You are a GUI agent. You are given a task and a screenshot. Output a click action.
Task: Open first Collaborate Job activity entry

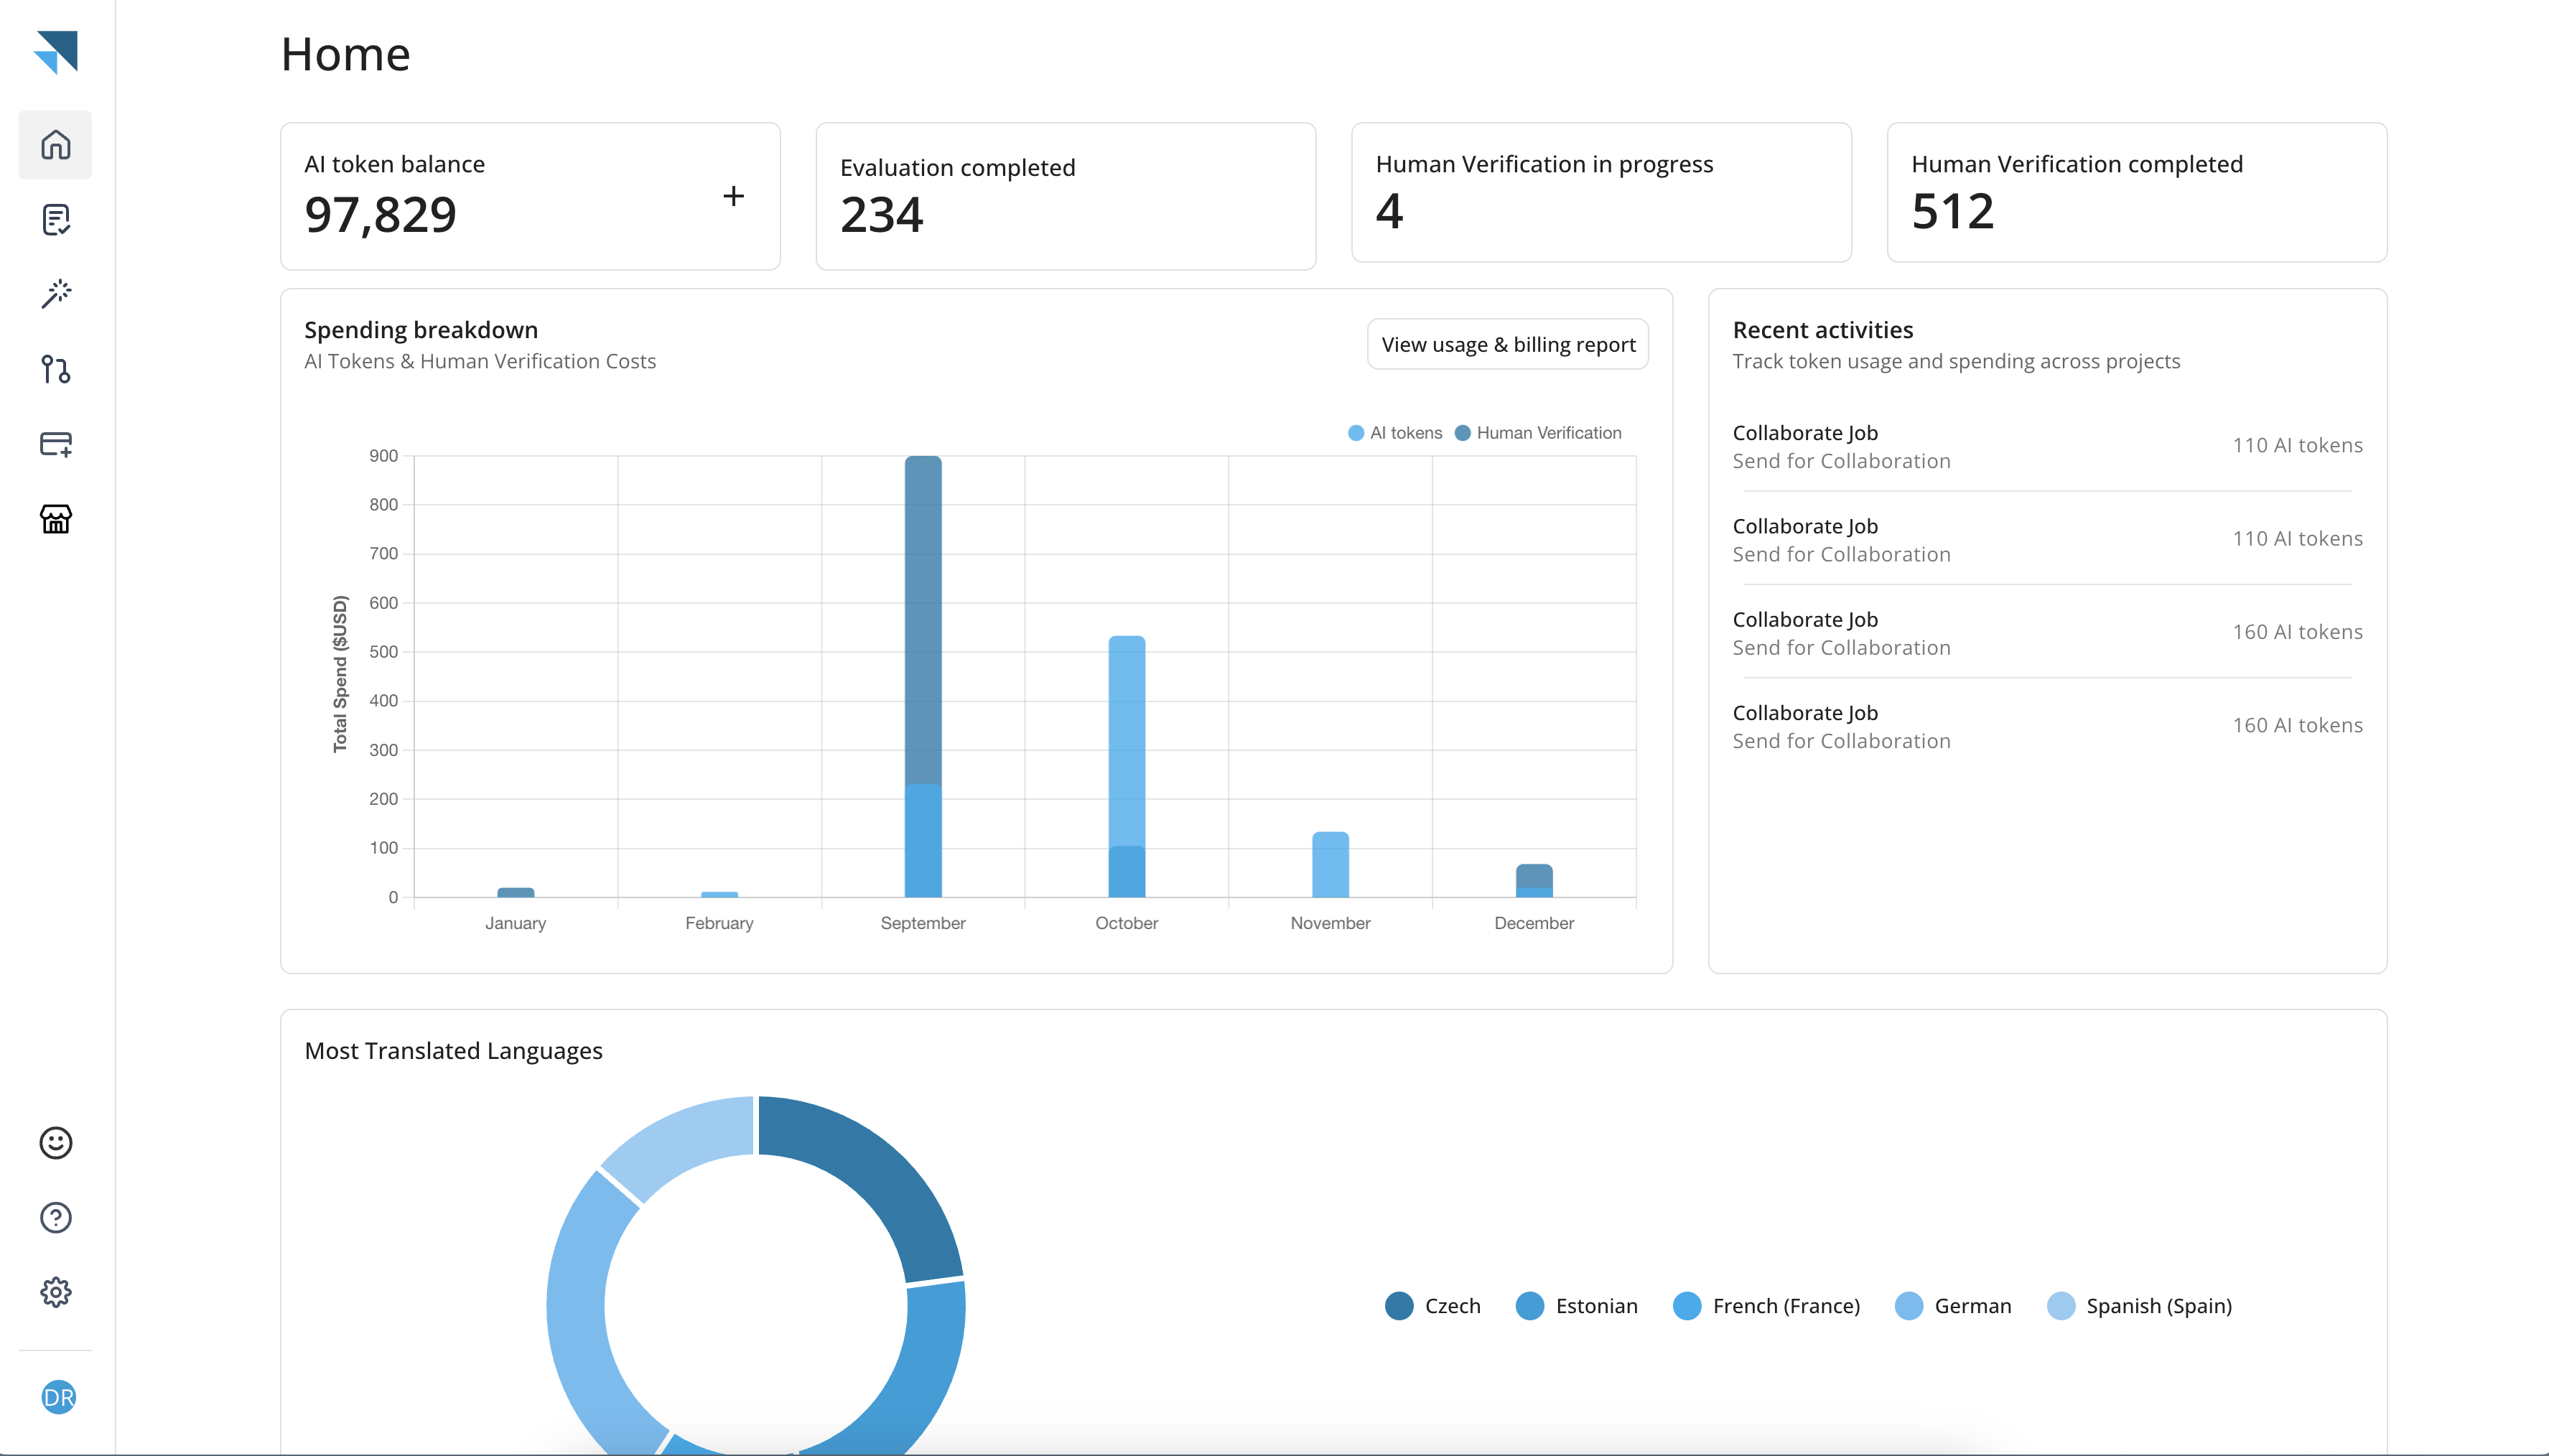[1840, 446]
